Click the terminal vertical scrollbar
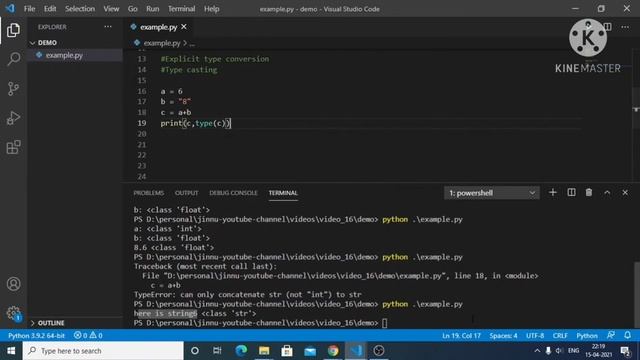640x360 pixels. pos(637,296)
